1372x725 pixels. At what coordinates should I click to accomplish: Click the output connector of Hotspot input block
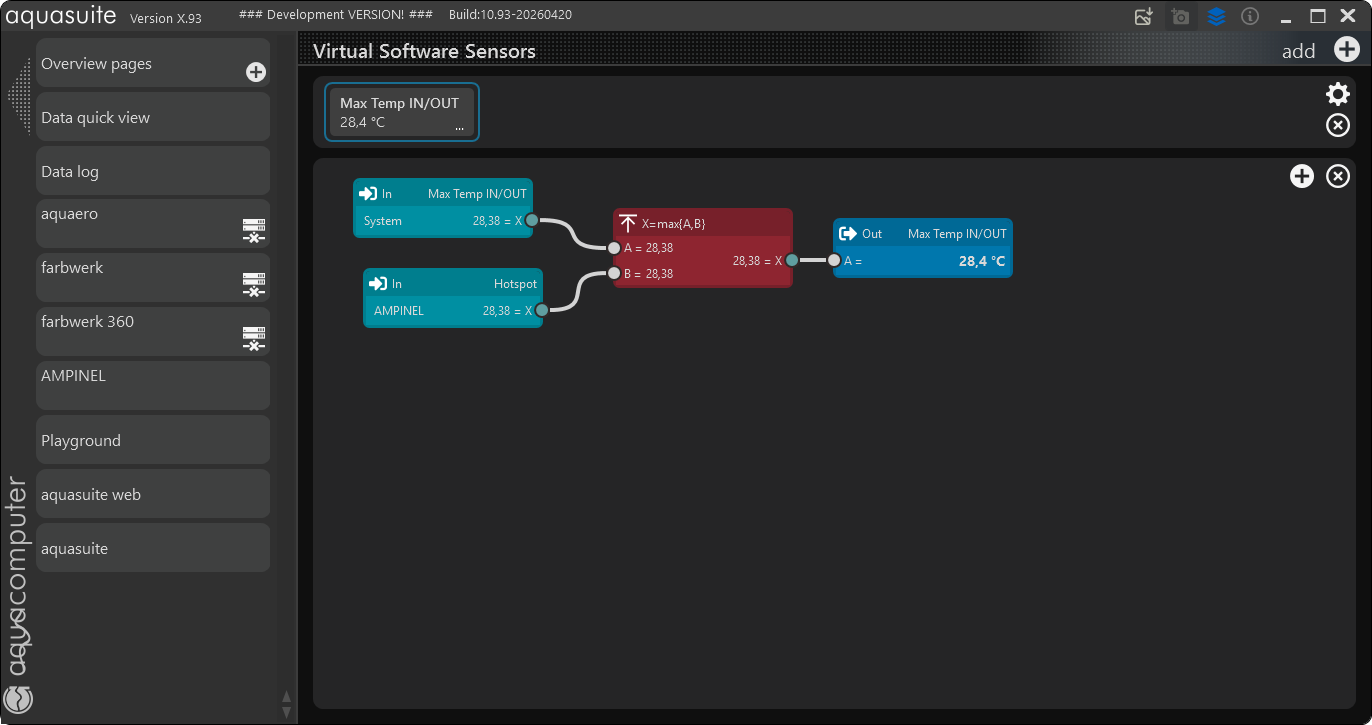541,310
